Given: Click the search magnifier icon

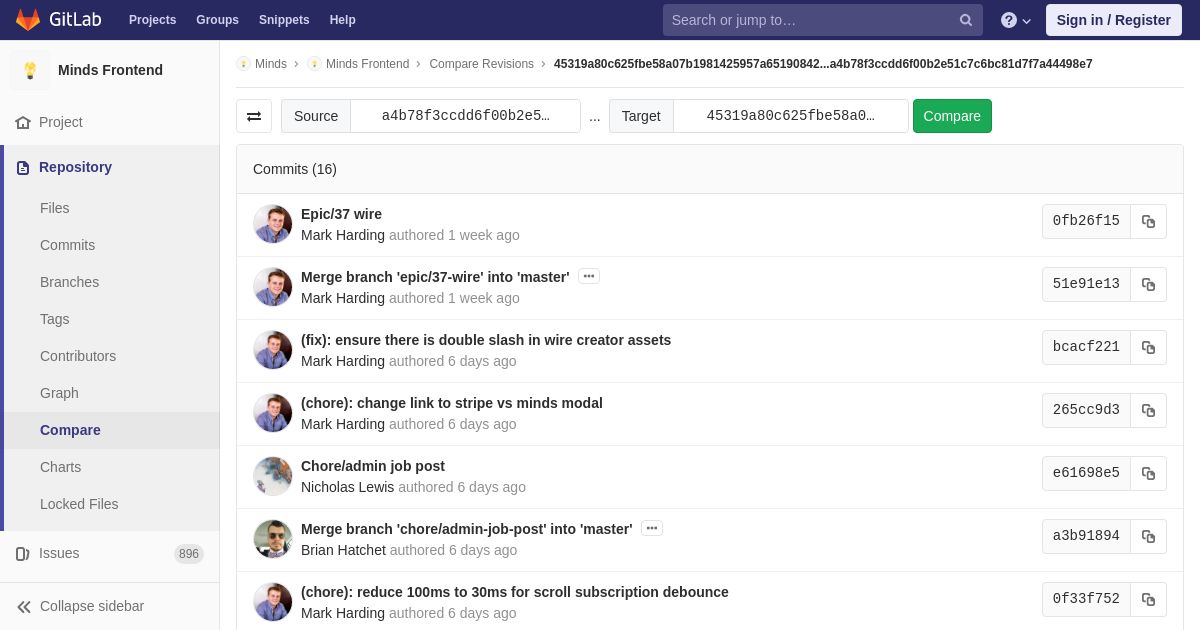Looking at the screenshot, I should click(x=965, y=20).
